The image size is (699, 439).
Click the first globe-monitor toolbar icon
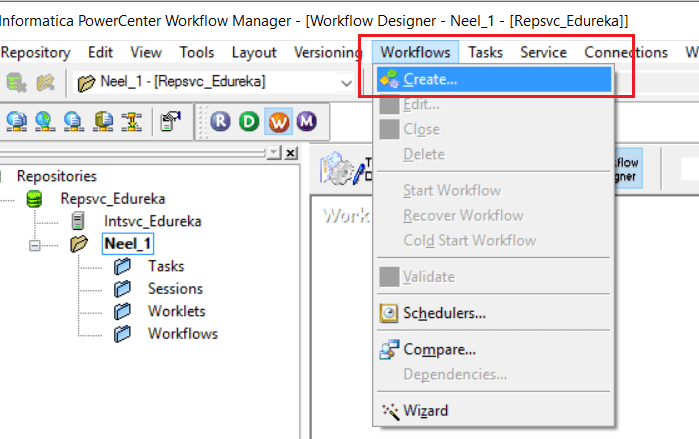16,121
